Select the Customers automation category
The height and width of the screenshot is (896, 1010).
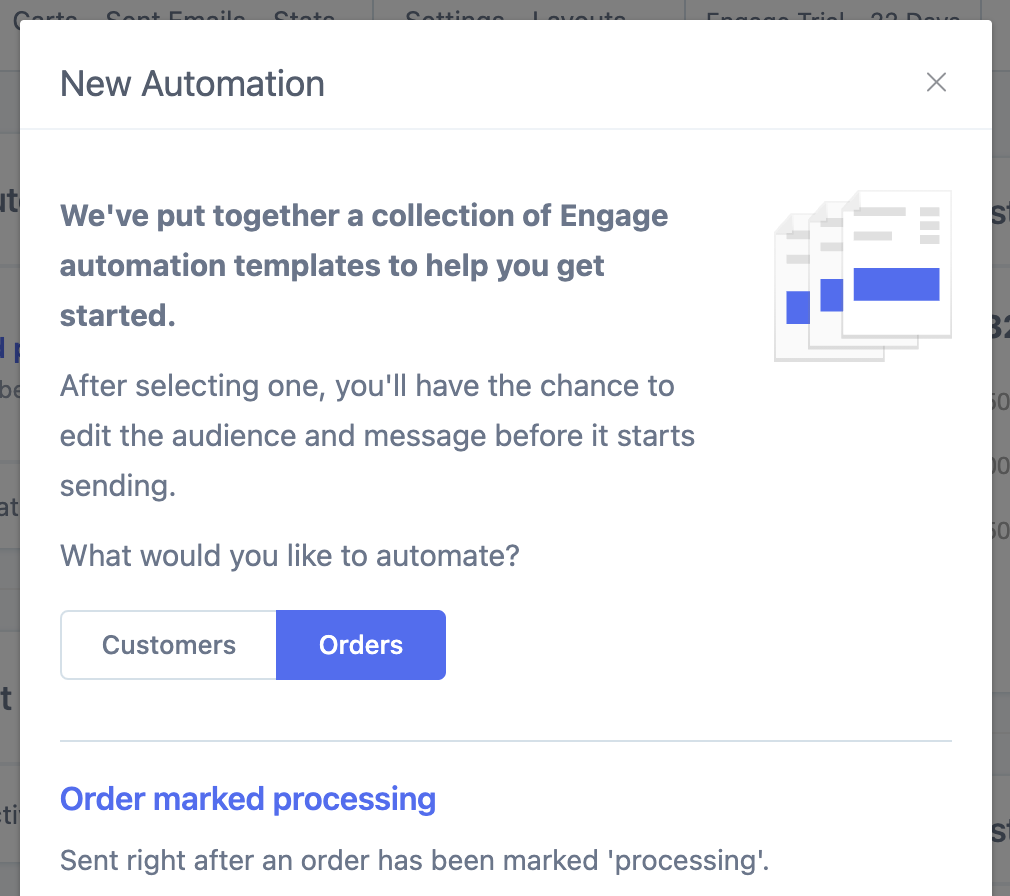point(169,645)
